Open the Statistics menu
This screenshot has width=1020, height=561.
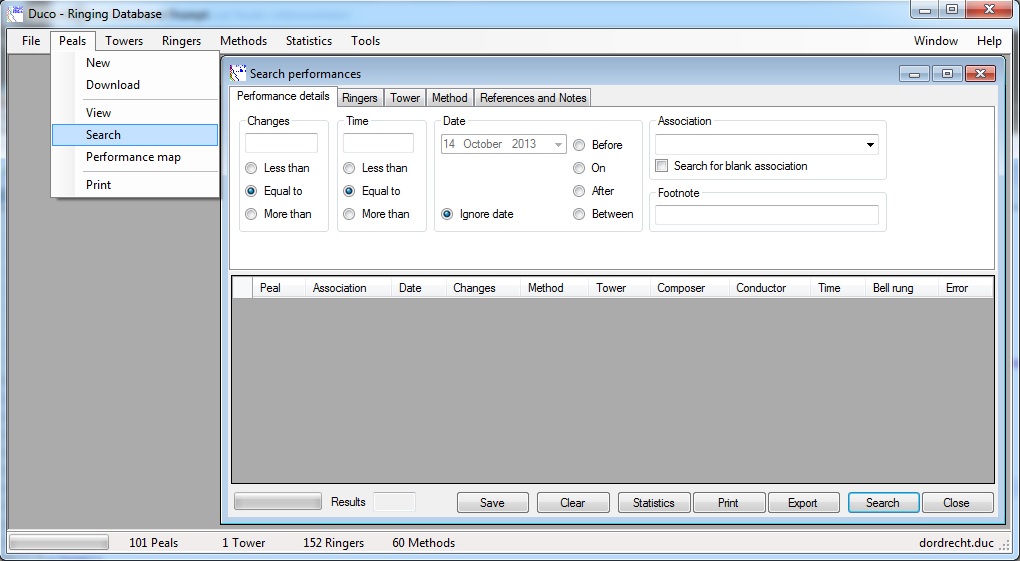(x=308, y=41)
